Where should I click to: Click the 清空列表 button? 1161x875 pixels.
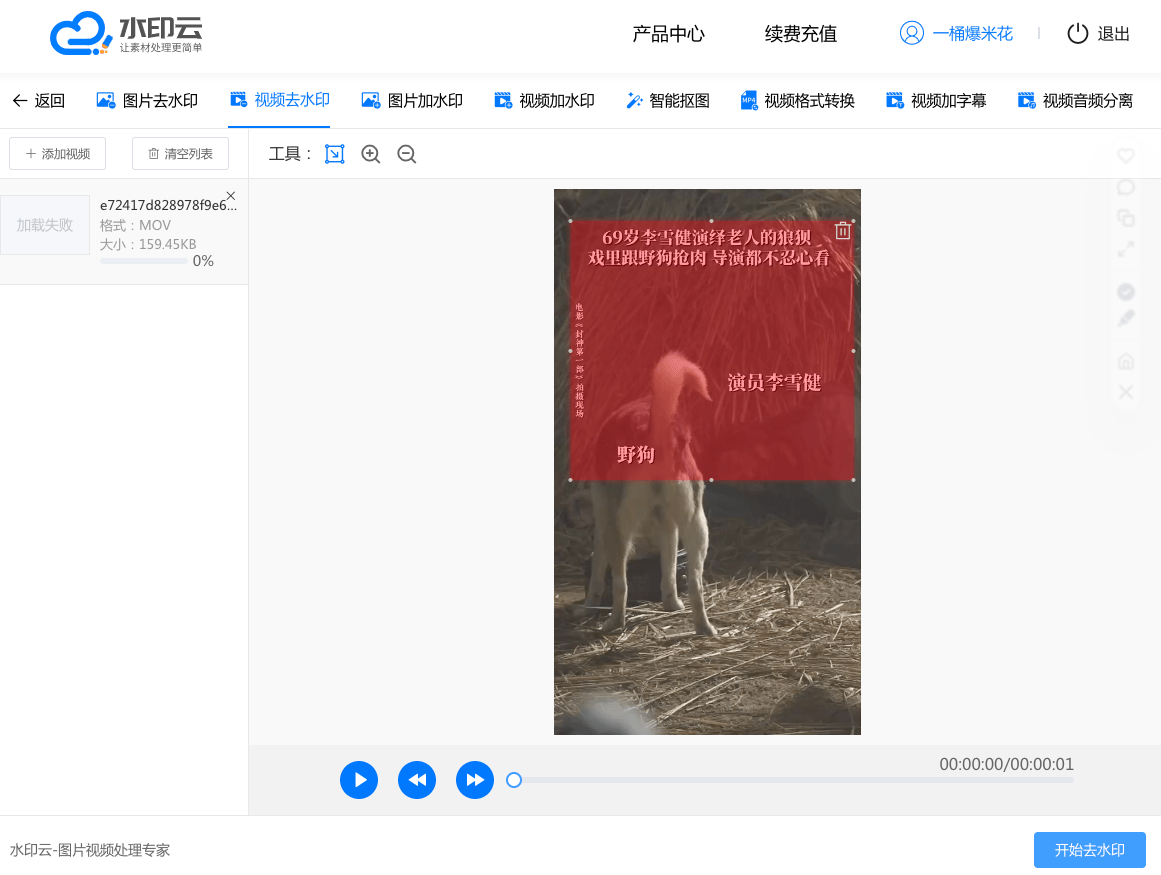(x=180, y=154)
